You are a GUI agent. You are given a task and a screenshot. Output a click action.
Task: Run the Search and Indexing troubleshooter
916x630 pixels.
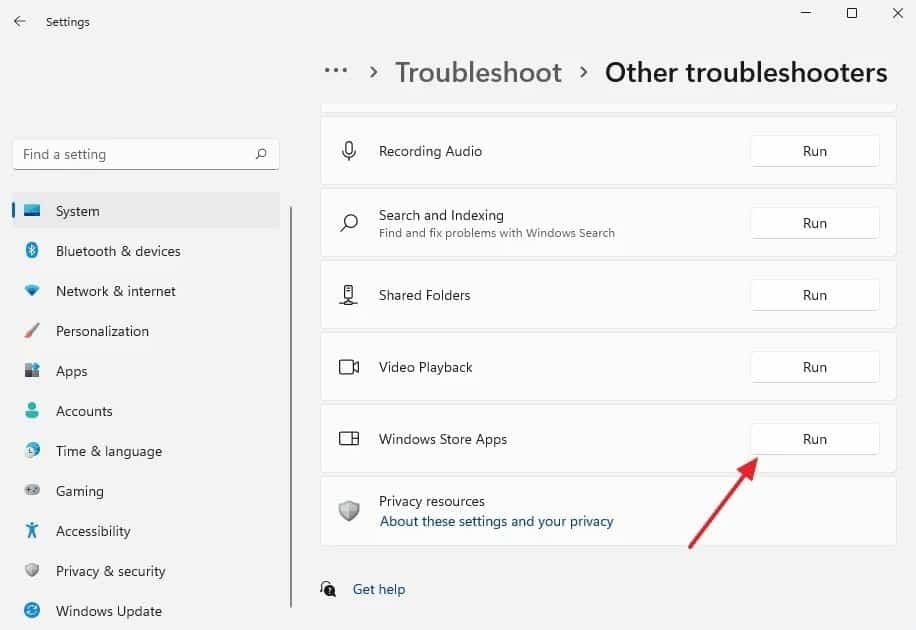[x=814, y=223]
